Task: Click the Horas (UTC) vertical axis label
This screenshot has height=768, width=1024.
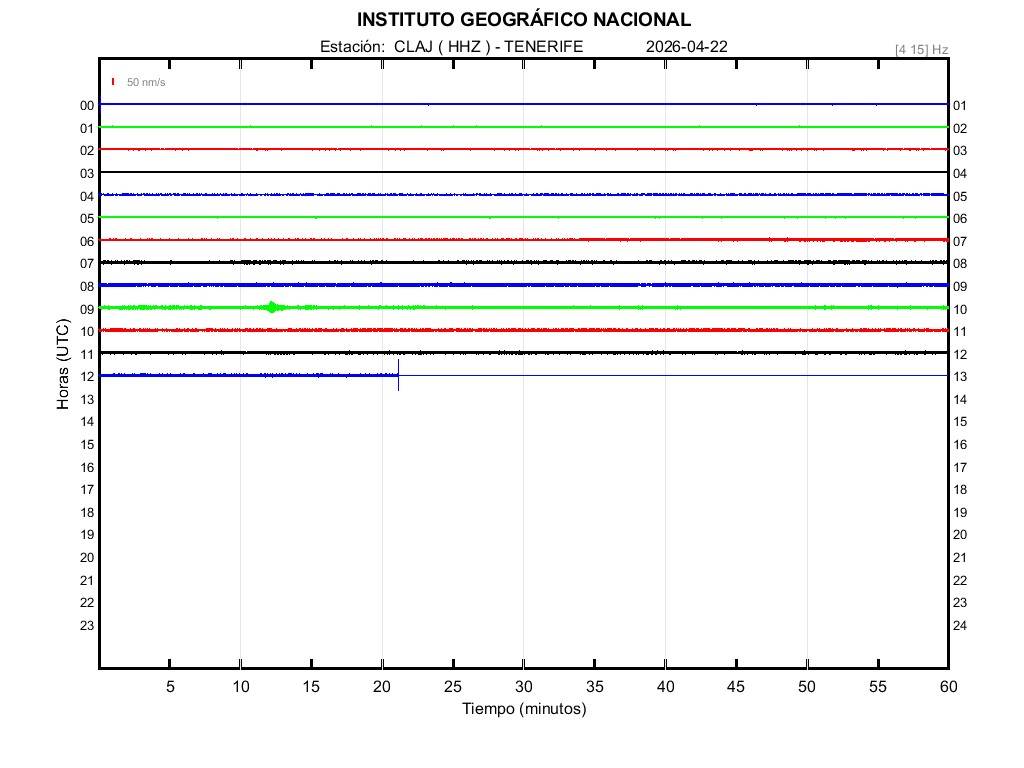Action: (63, 365)
